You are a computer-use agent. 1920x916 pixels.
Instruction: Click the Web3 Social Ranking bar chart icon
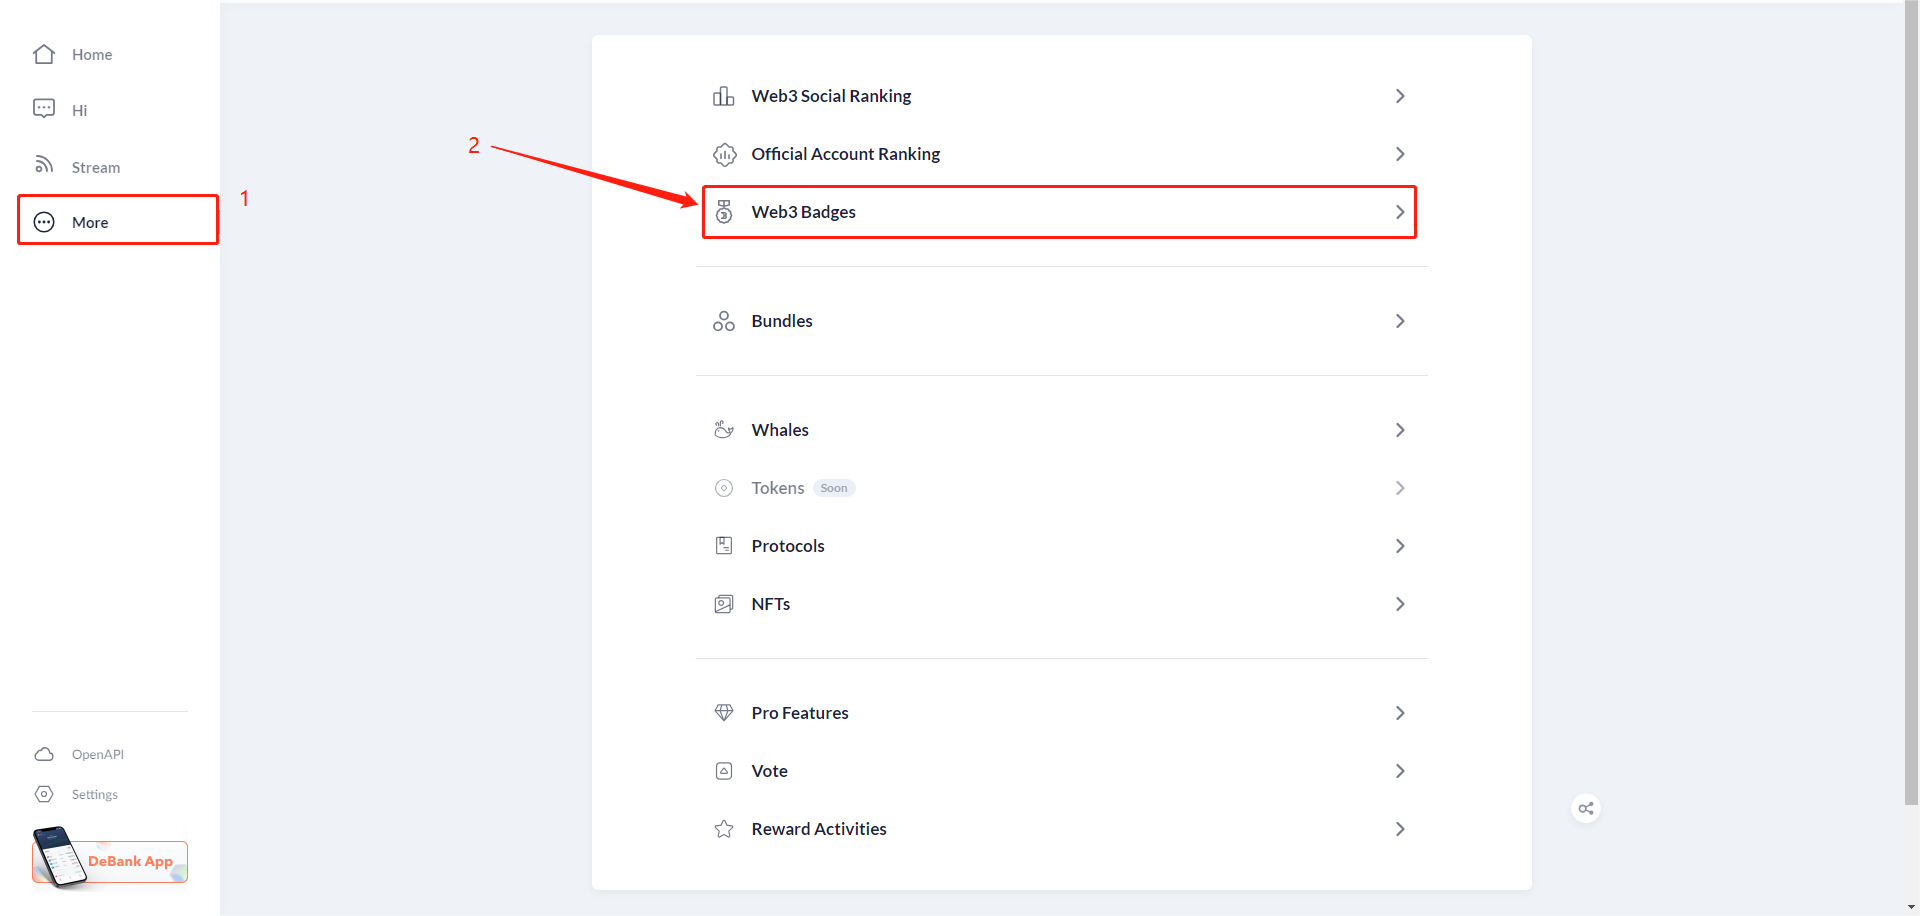(x=724, y=96)
